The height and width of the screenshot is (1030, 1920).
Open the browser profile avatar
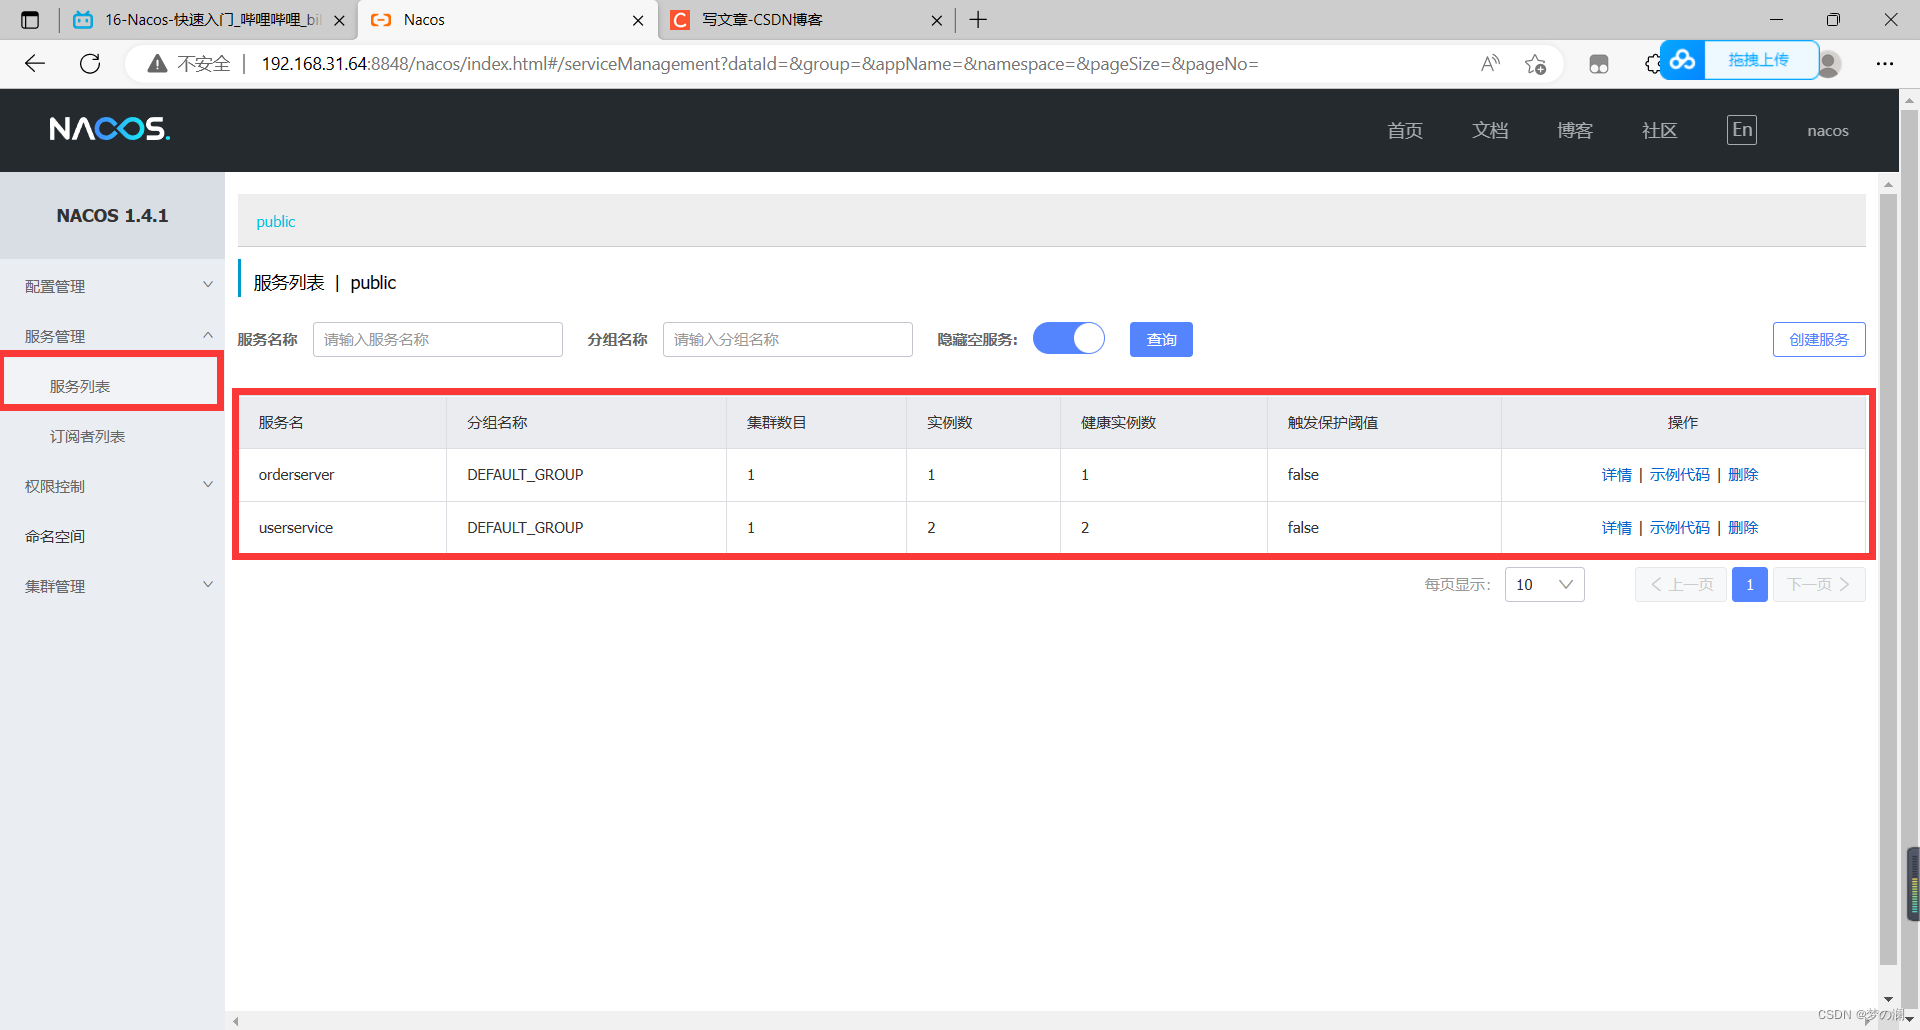[x=1829, y=64]
